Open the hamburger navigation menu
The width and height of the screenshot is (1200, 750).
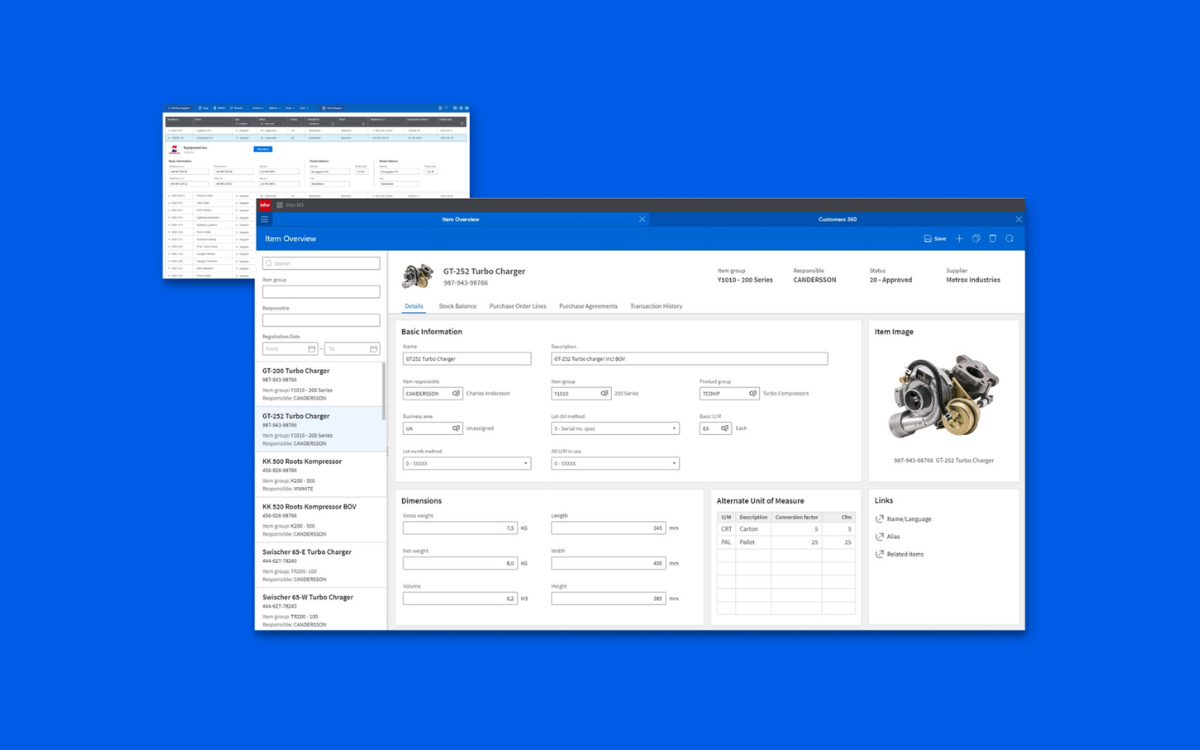click(x=264, y=219)
